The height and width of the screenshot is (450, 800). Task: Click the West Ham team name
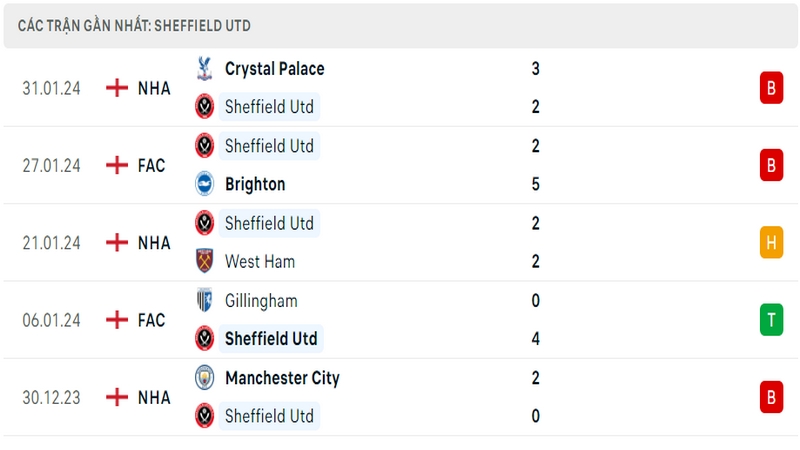pos(260,262)
